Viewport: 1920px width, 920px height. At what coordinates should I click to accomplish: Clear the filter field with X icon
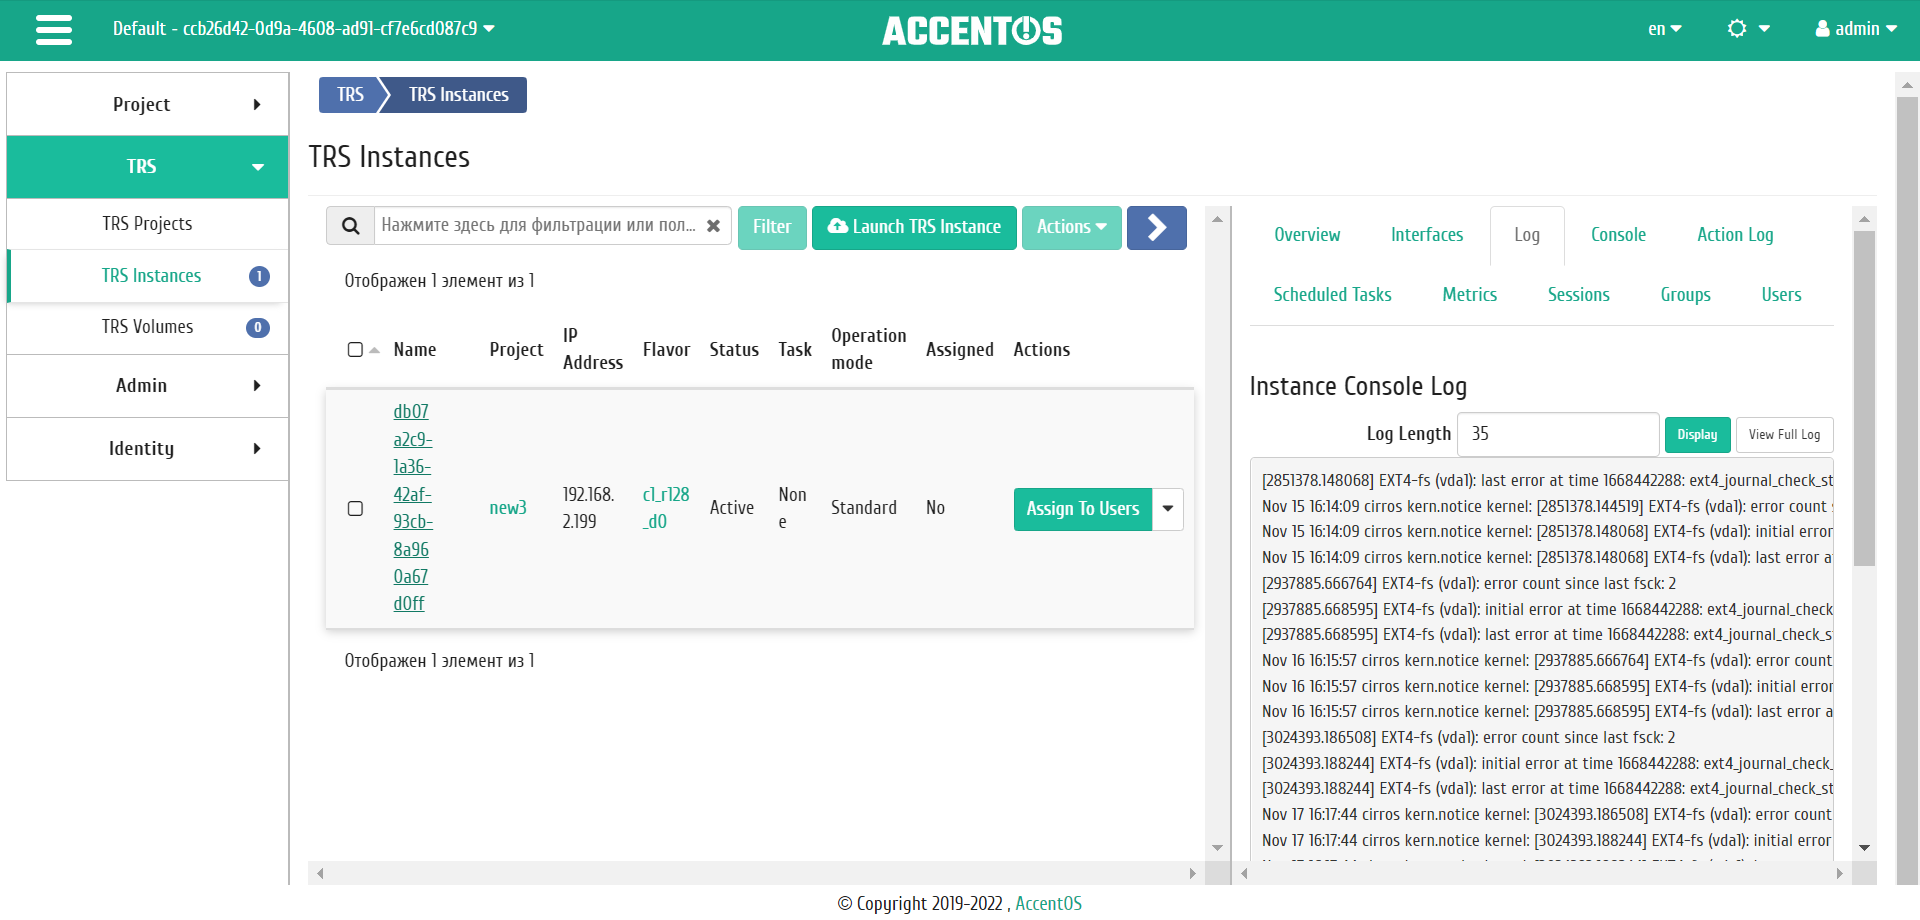click(x=713, y=226)
